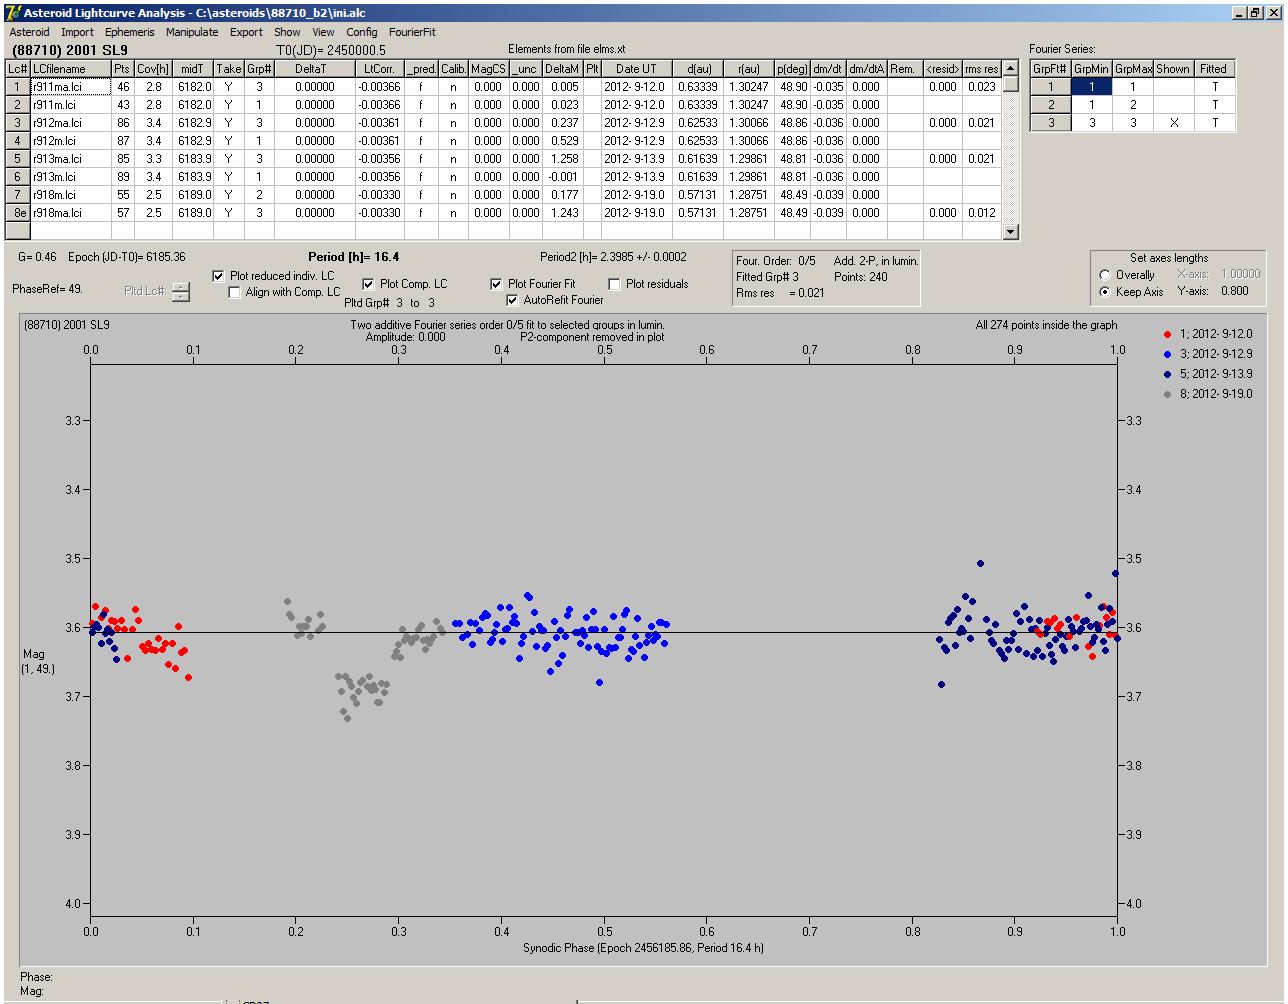The width and height of the screenshot is (1288, 1004).
Task: Click the Synodic Phase axis label
Action: (x=643, y=947)
